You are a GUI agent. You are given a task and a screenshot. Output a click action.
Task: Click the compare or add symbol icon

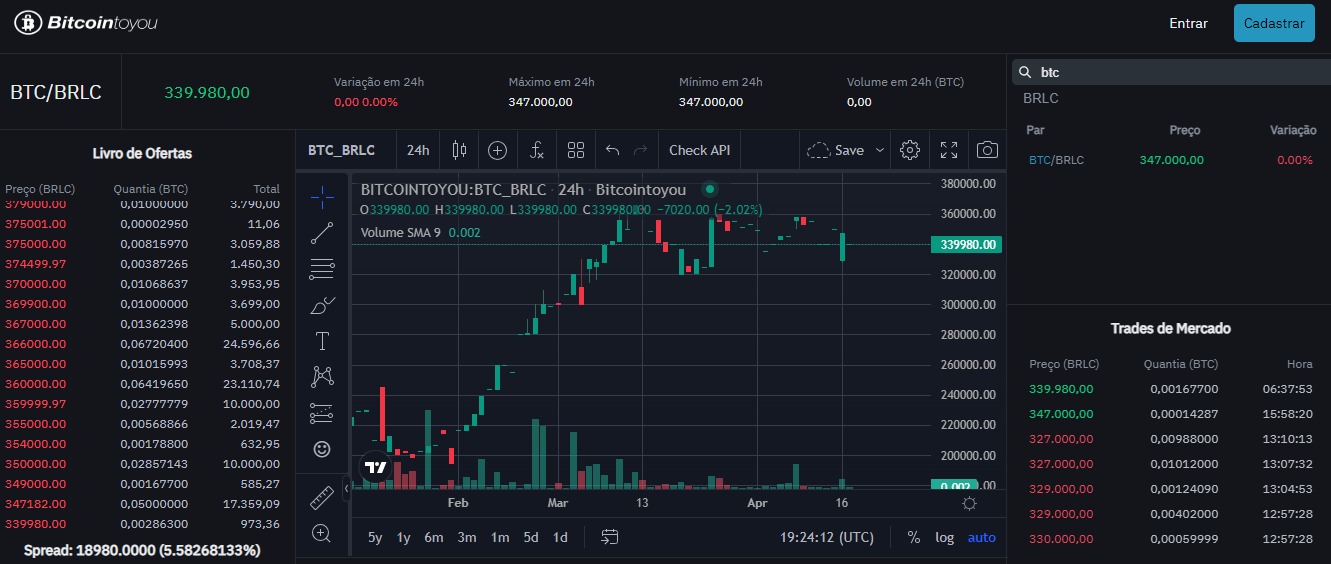(497, 150)
